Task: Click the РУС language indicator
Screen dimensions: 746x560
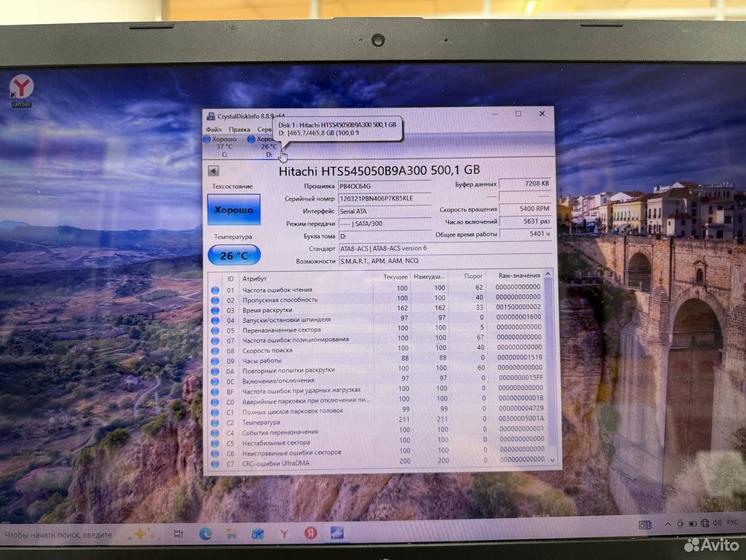Action: (x=732, y=523)
